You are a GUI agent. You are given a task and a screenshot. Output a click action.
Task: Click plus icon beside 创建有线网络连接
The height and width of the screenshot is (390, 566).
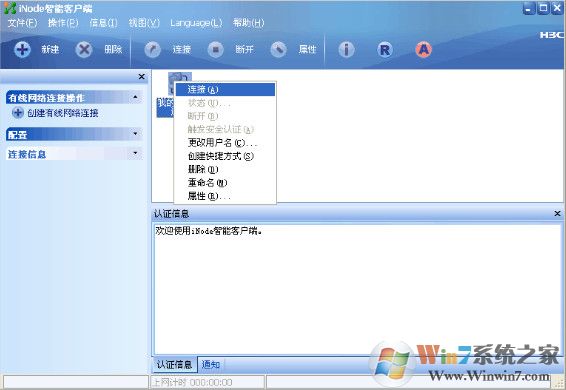[x=18, y=113]
